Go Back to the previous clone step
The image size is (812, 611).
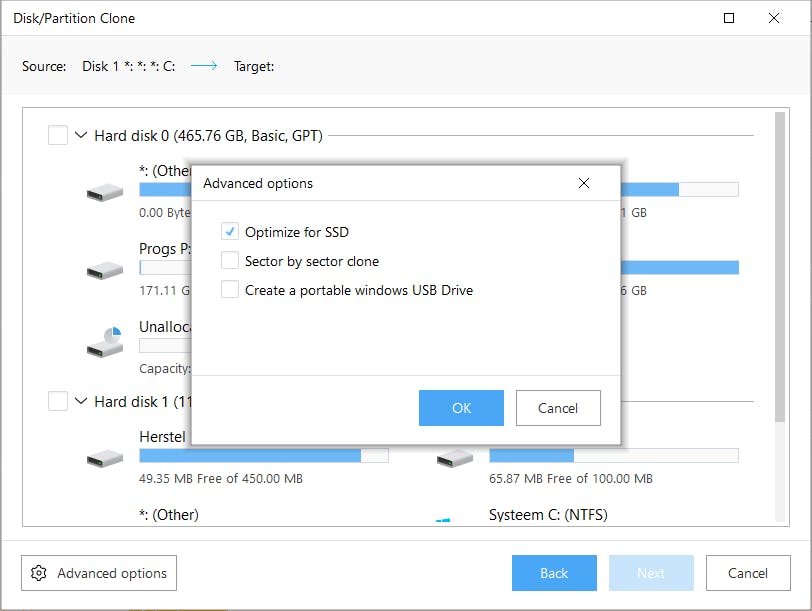tap(554, 573)
